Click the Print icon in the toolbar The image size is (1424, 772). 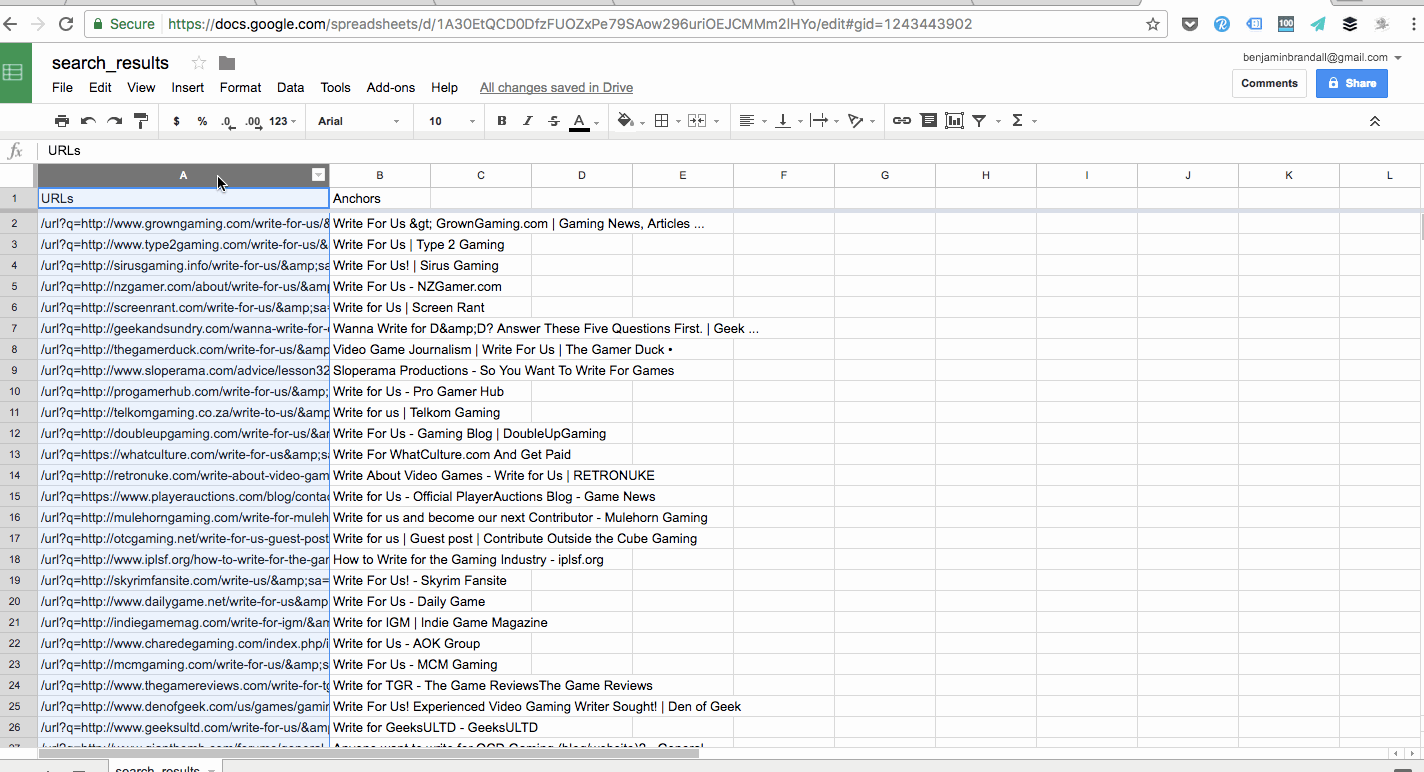click(x=62, y=121)
